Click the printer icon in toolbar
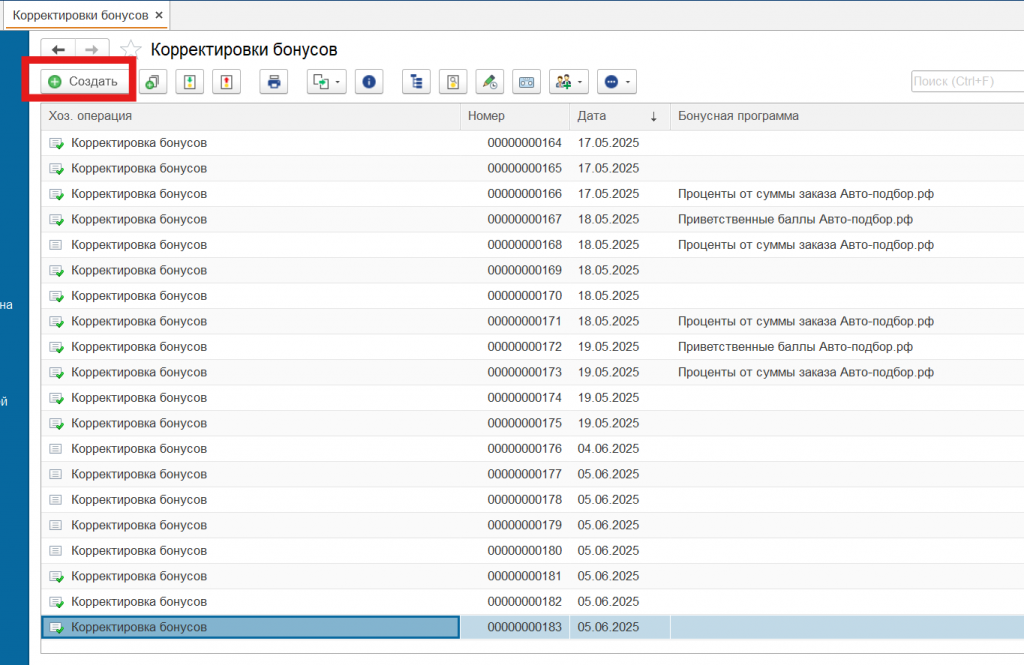1024x665 pixels. tap(274, 82)
